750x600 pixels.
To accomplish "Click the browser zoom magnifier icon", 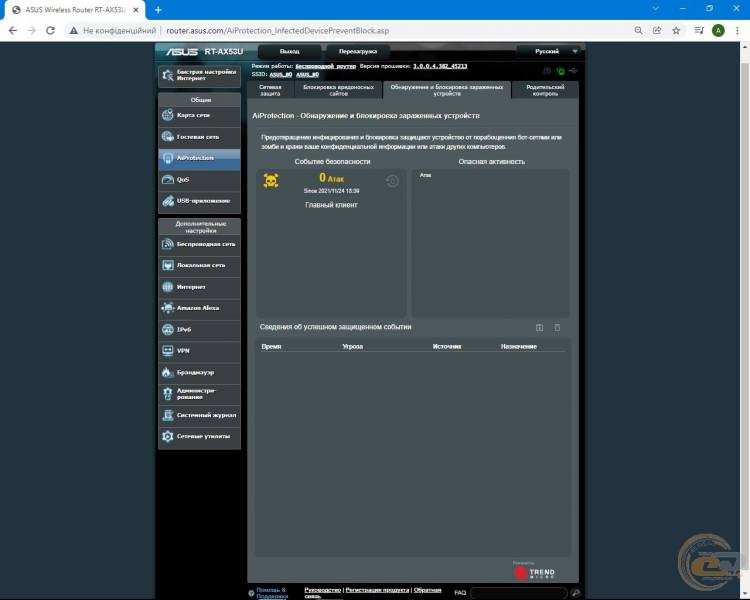I will [639, 31].
